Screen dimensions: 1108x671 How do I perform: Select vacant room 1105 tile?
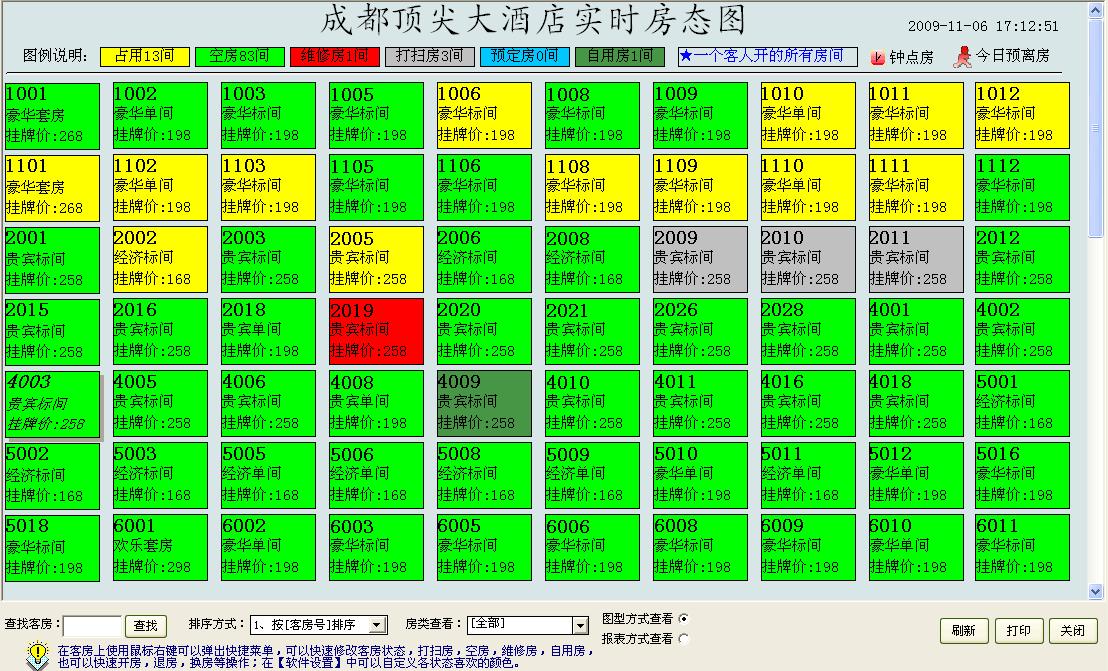click(377, 188)
